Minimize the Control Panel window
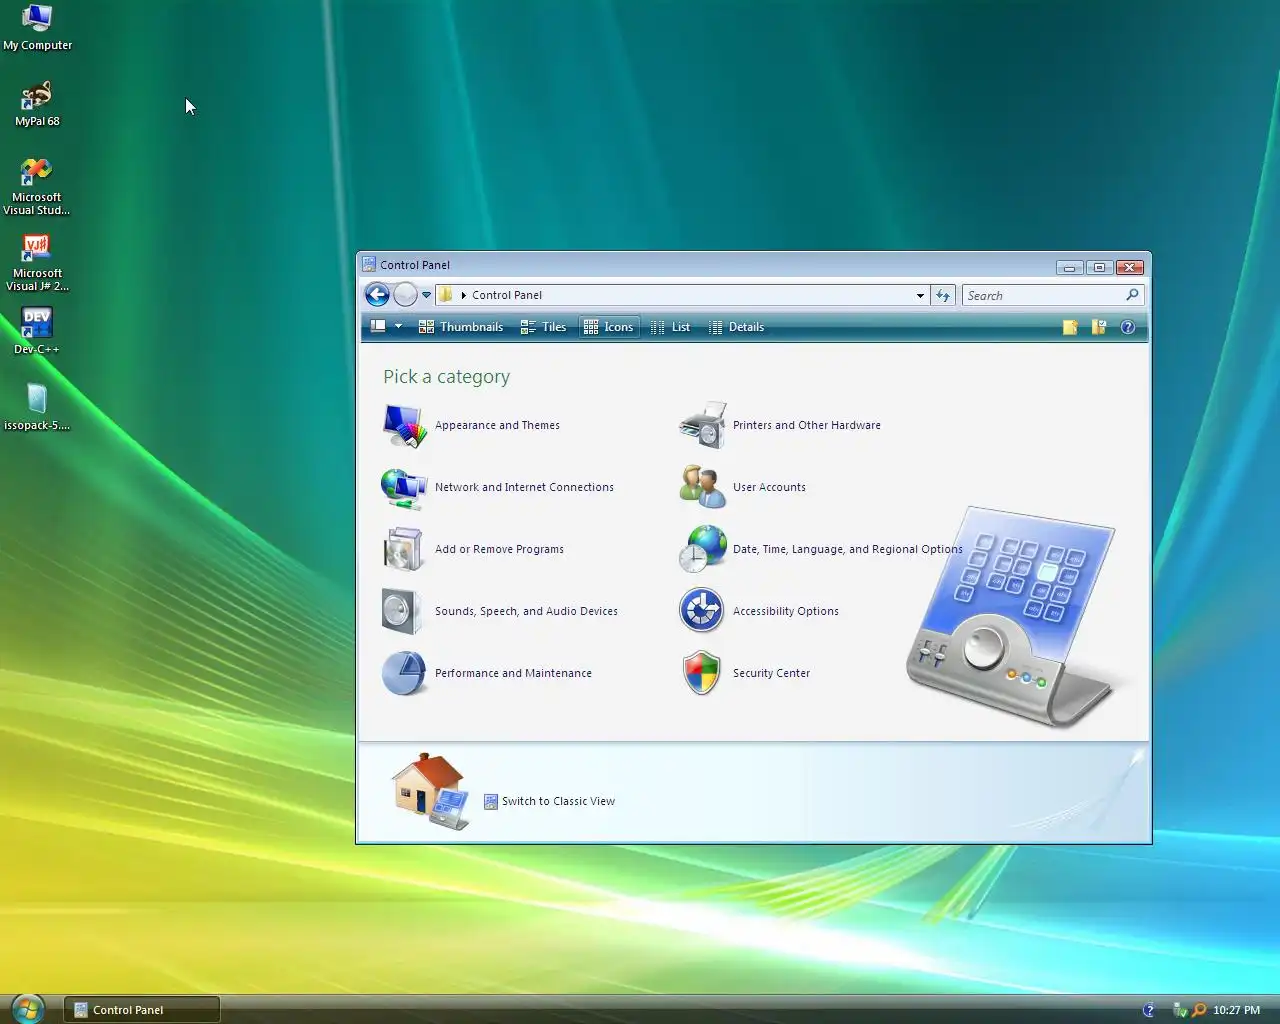Screen dimensions: 1280x1024 [x=1069, y=267]
